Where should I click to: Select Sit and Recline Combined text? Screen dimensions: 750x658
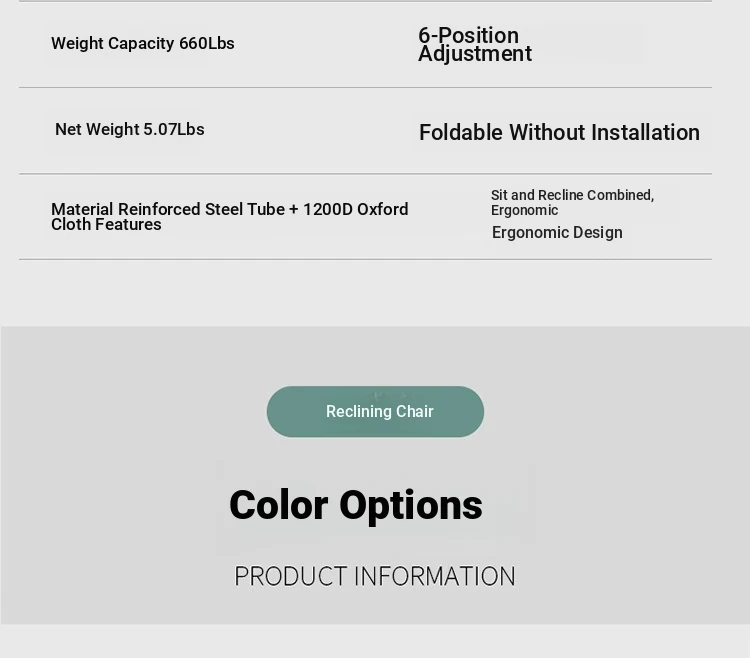point(572,195)
